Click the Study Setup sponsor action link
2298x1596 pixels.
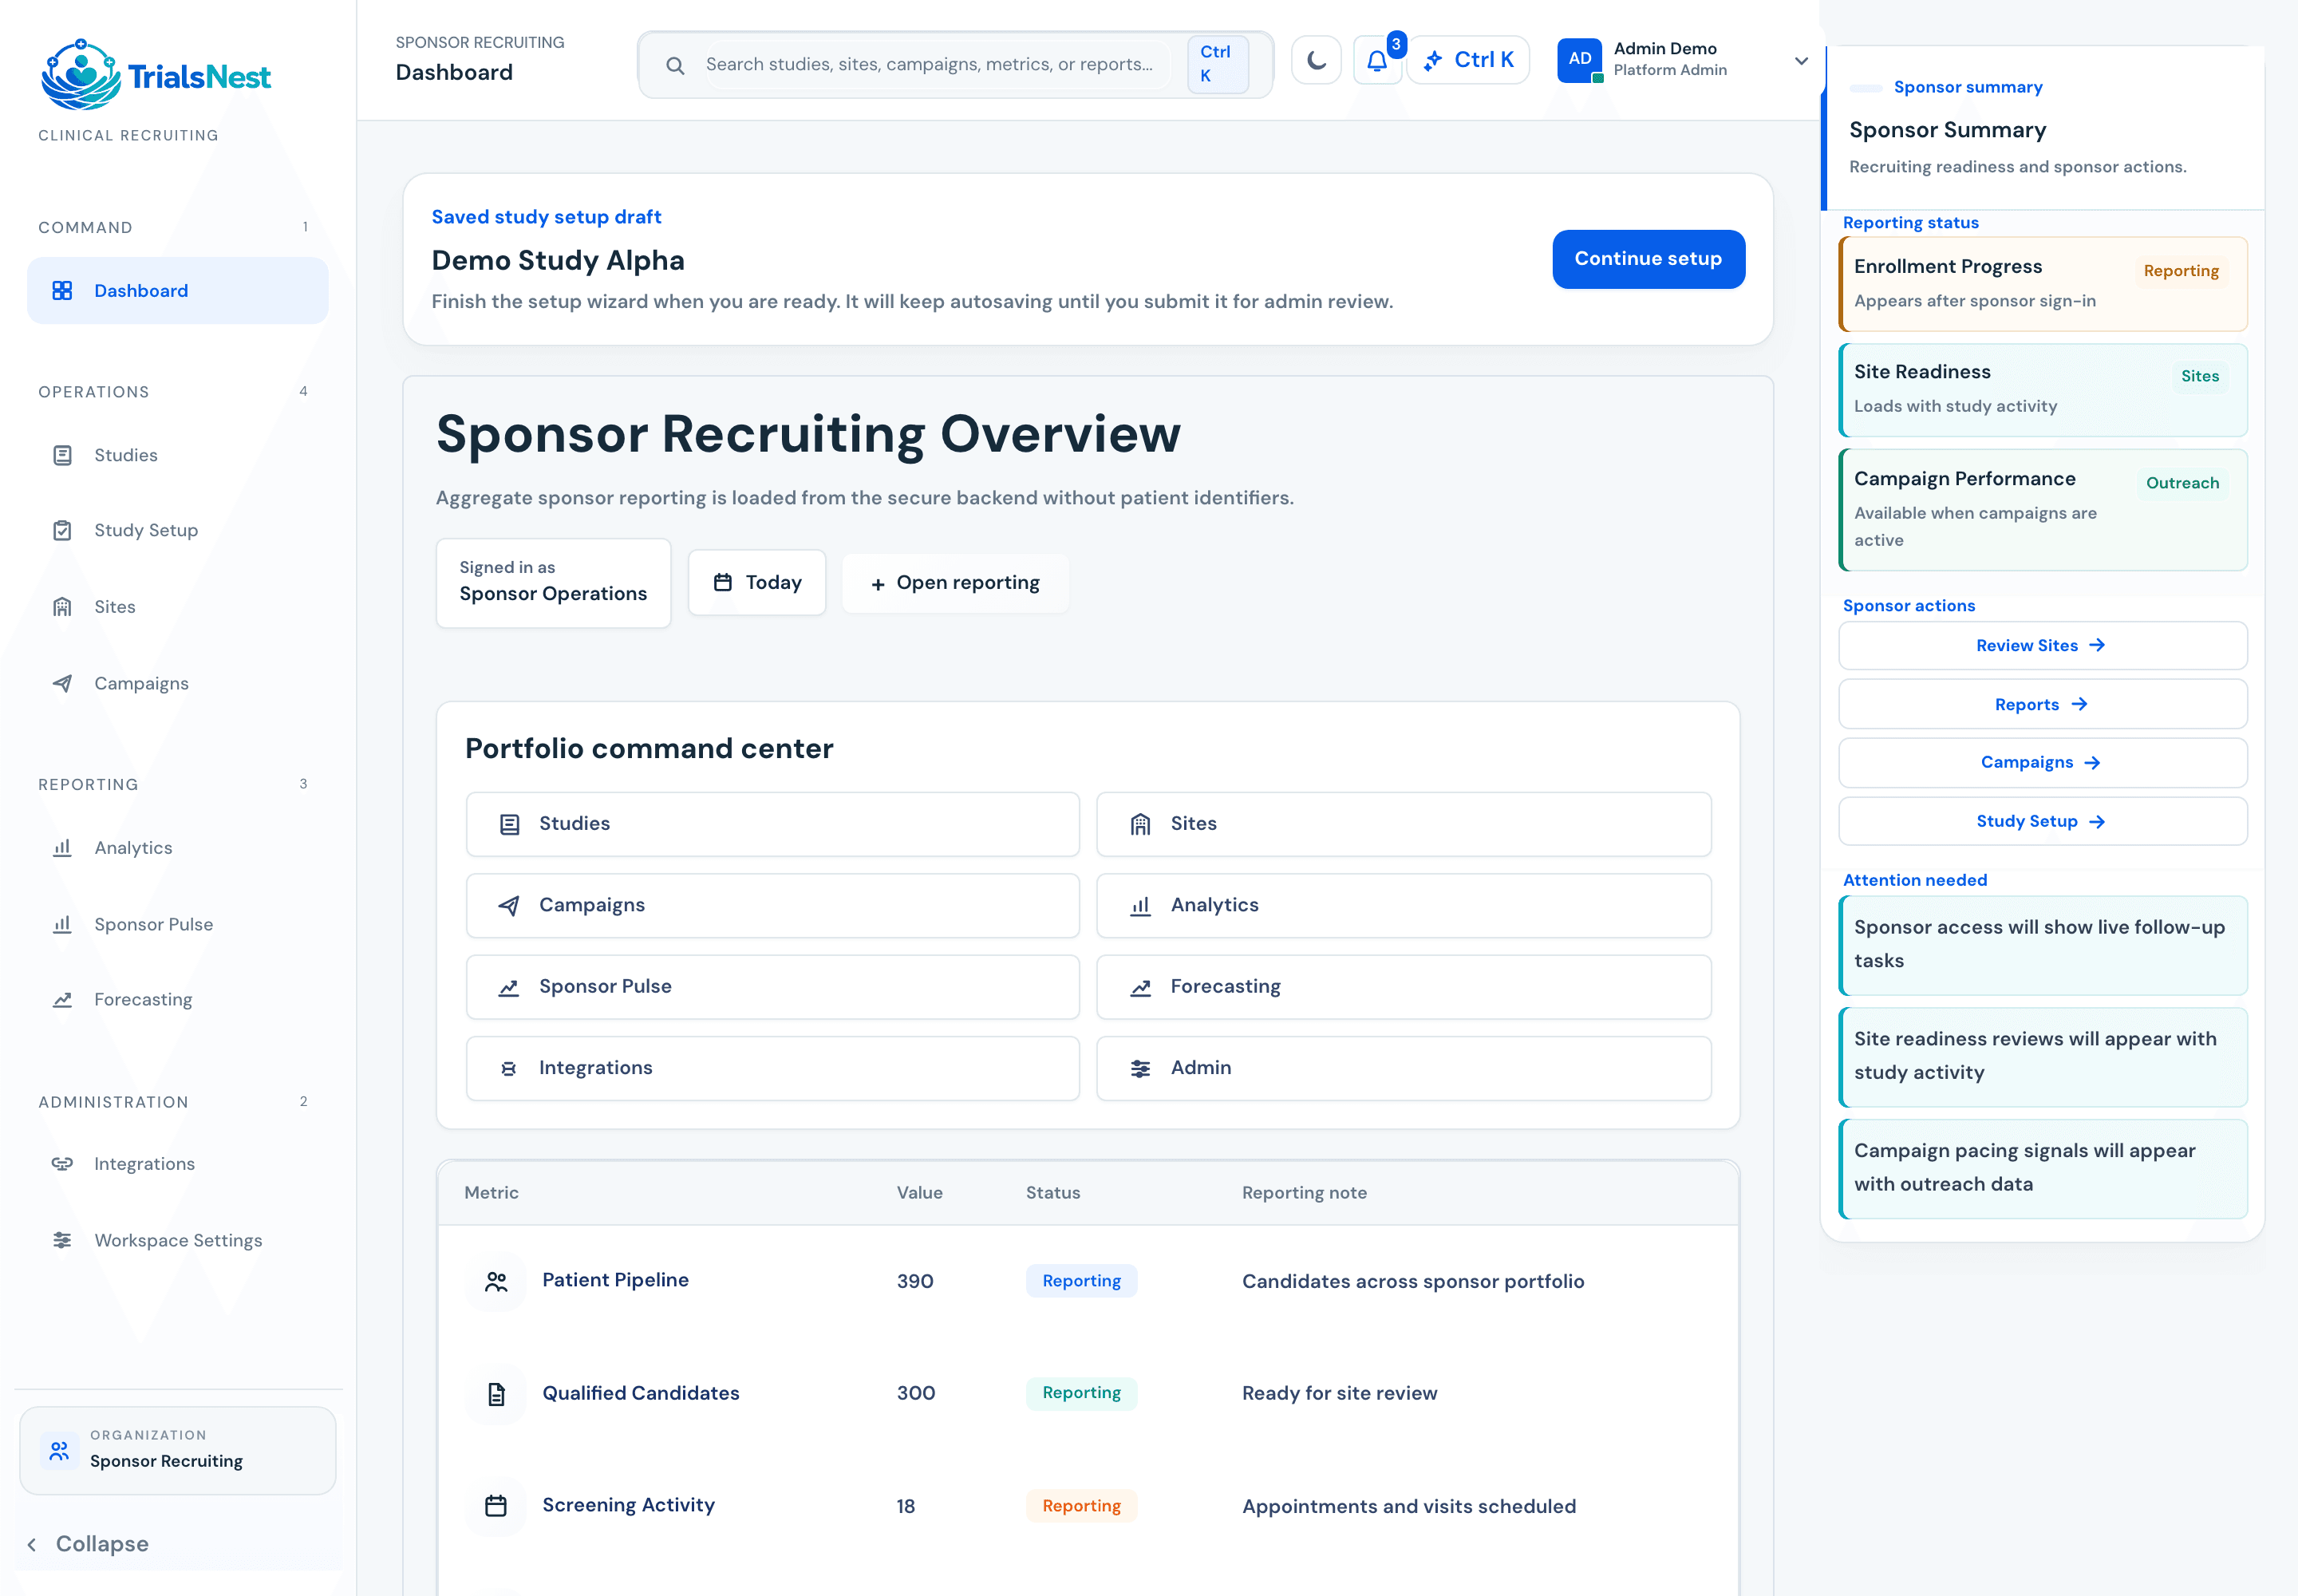point(2042,821)
